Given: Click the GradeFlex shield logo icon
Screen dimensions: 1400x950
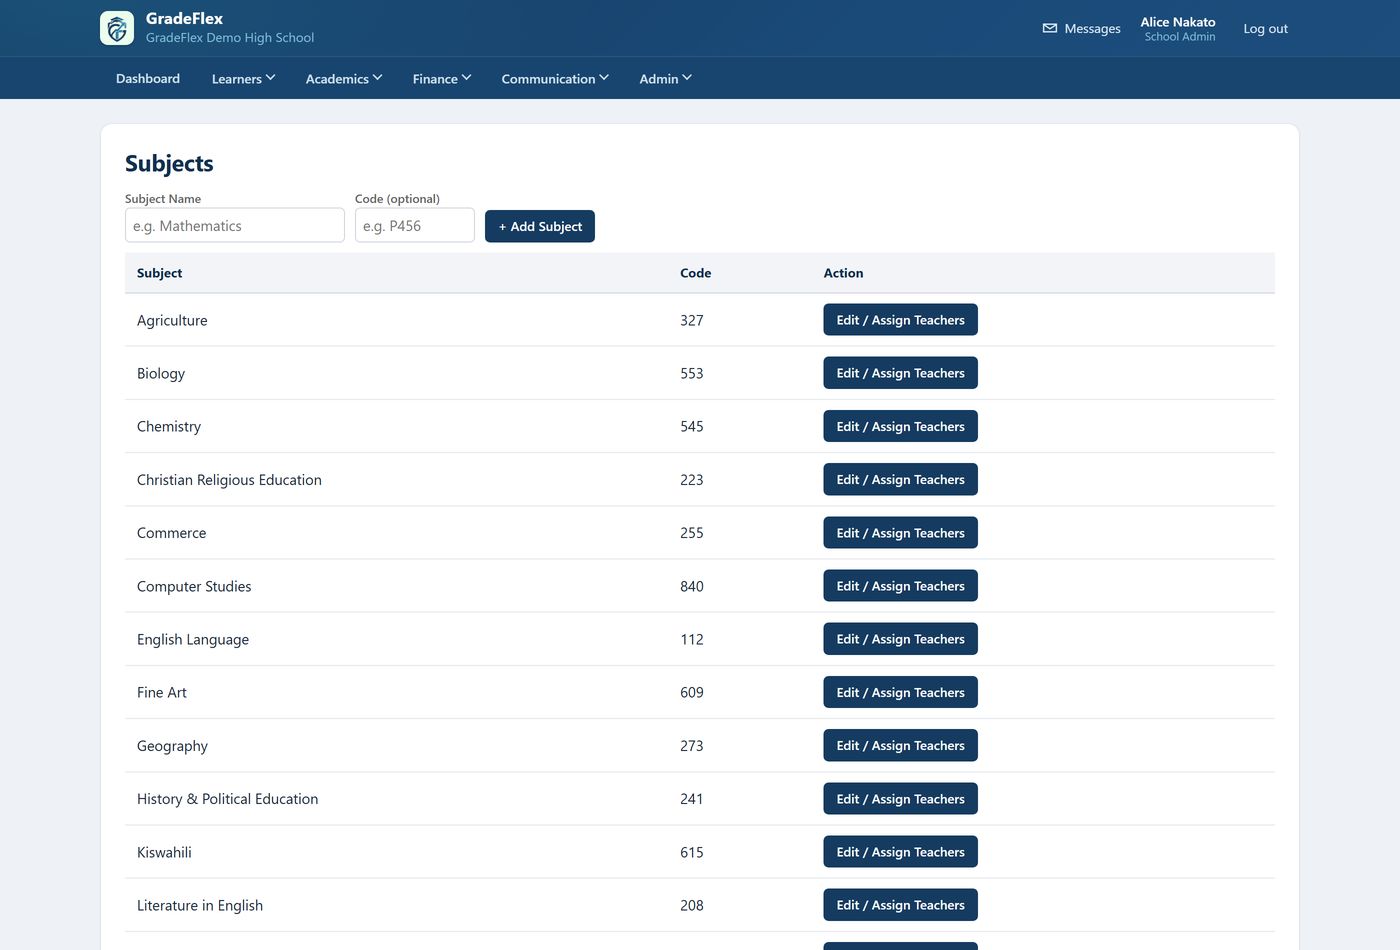Looking at the screenshot, I should click(x=117, y=28).
